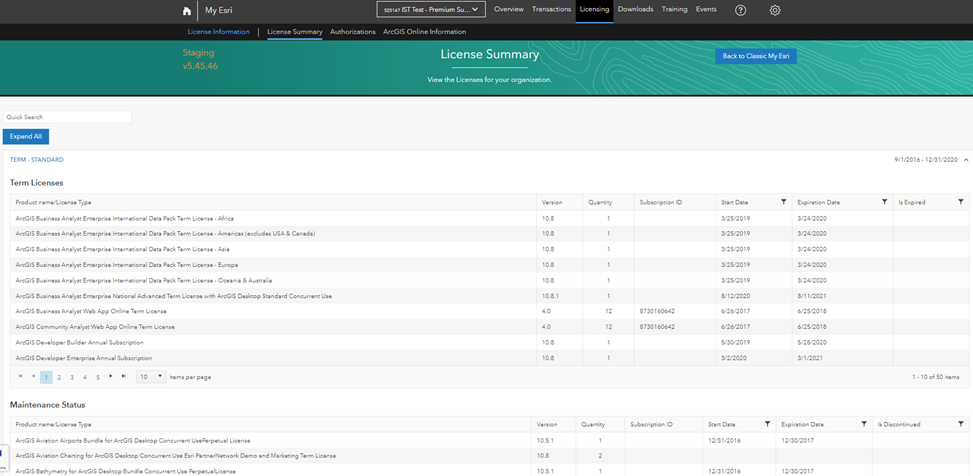Open the Overview menu
This screenshot has height=476, width=973.
(509, 9)
